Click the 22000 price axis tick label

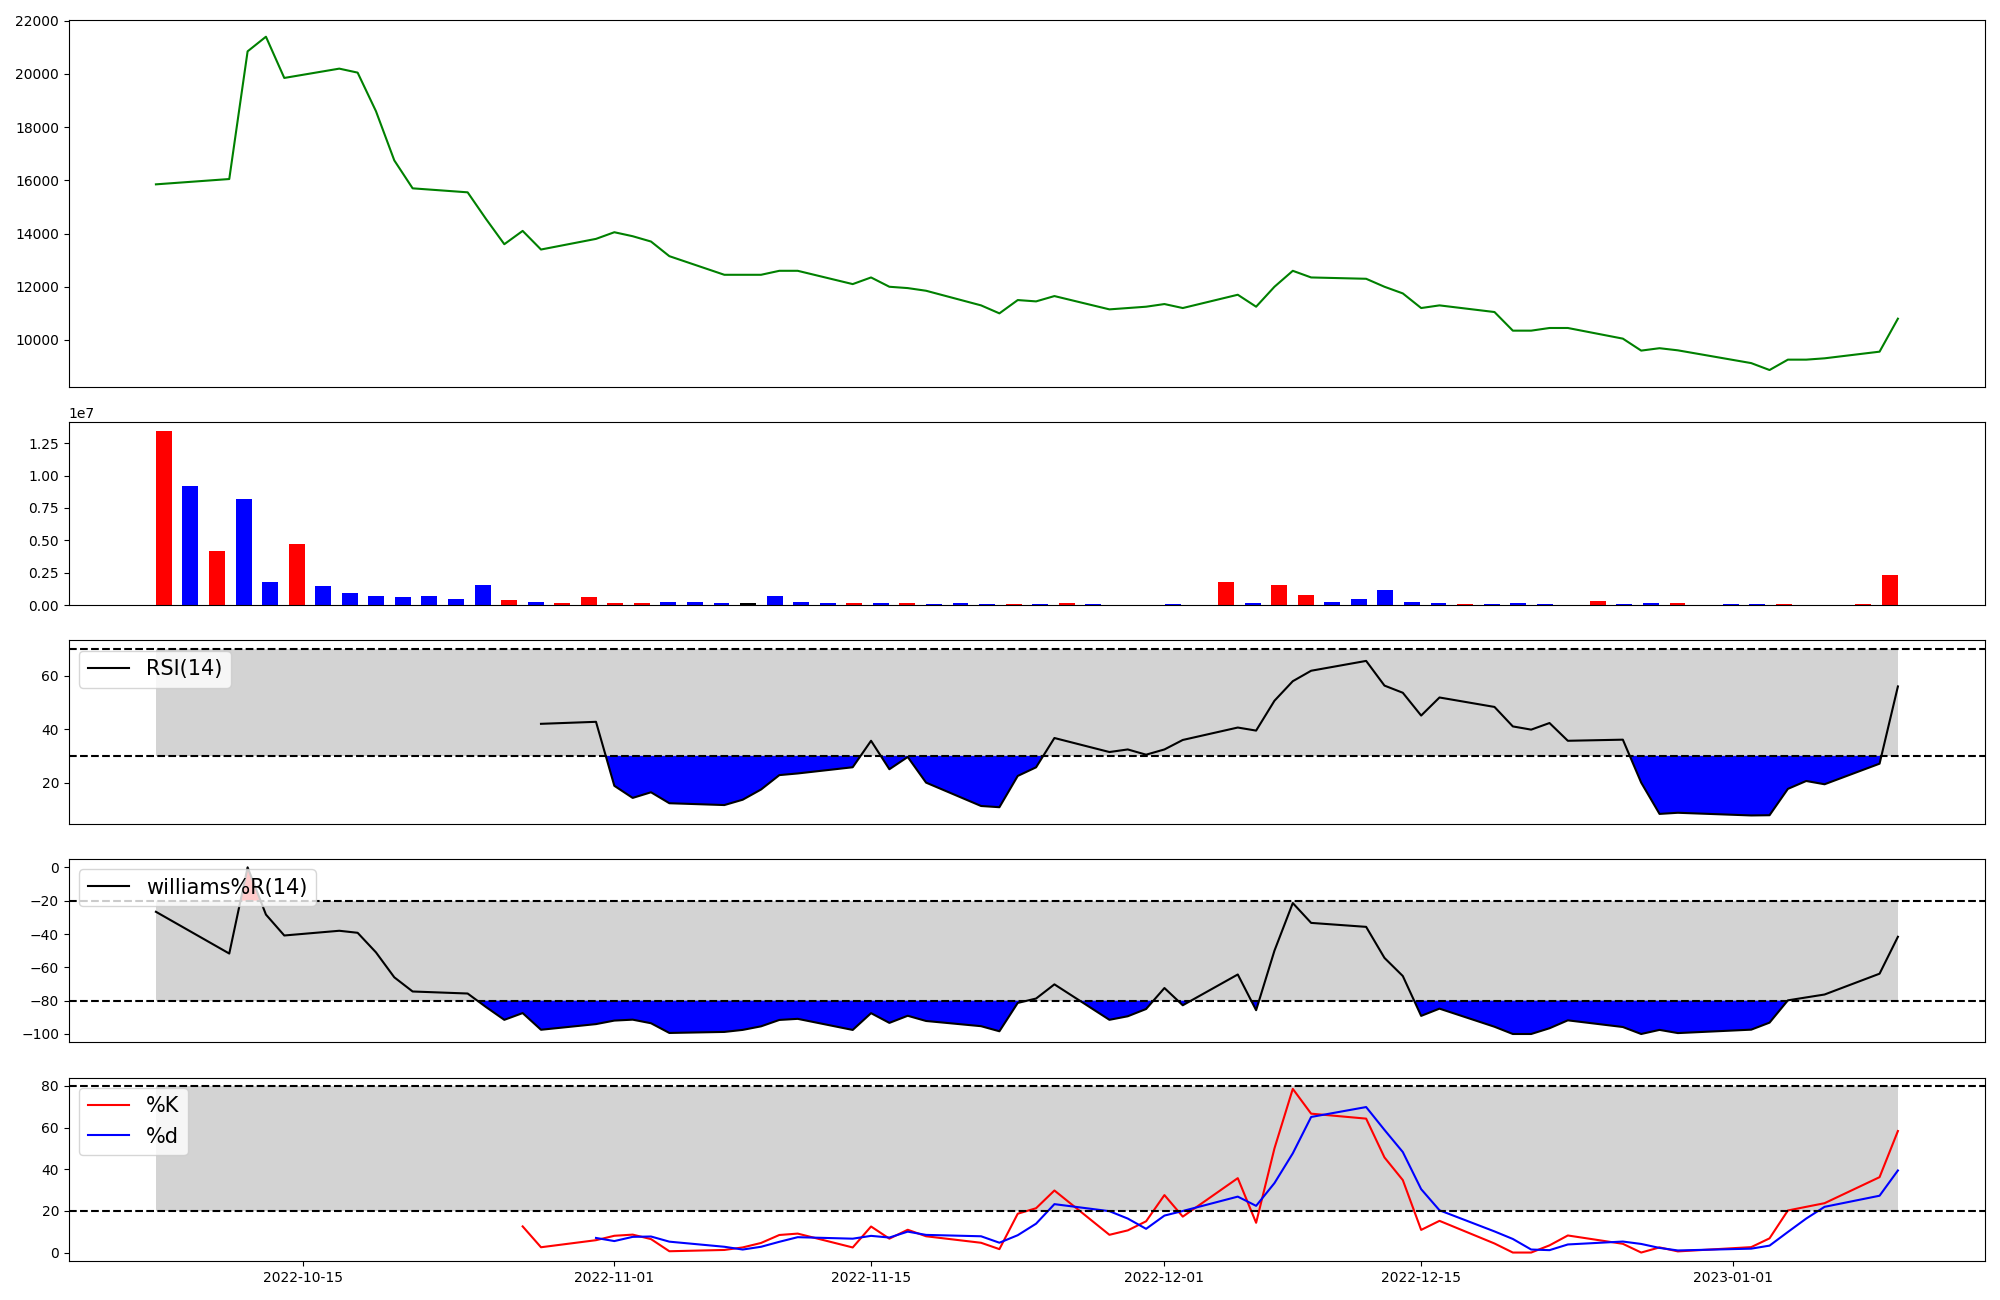(x=36, y=21)
